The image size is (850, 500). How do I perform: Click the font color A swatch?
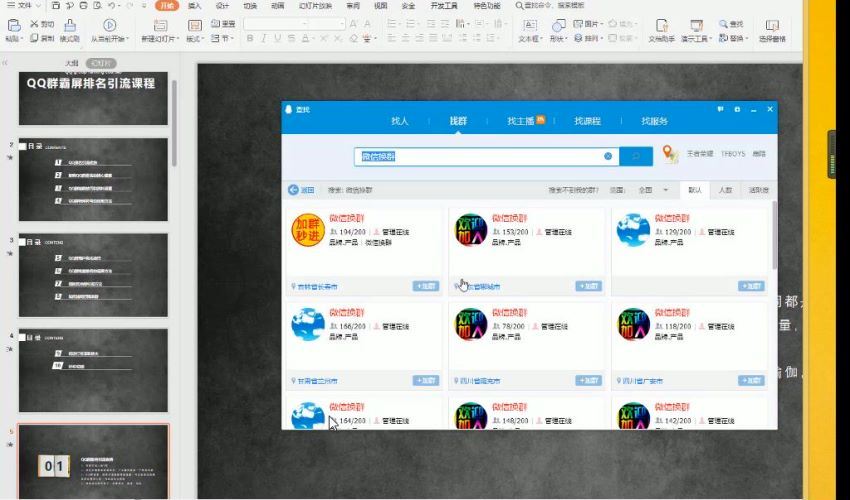click(x=305, y=39)
